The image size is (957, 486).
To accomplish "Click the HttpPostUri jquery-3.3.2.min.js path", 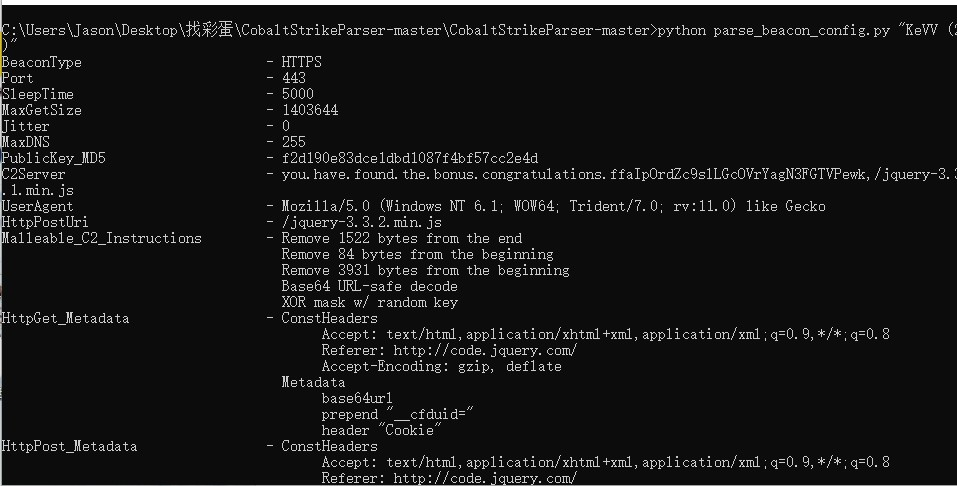I will click(361, 222).
